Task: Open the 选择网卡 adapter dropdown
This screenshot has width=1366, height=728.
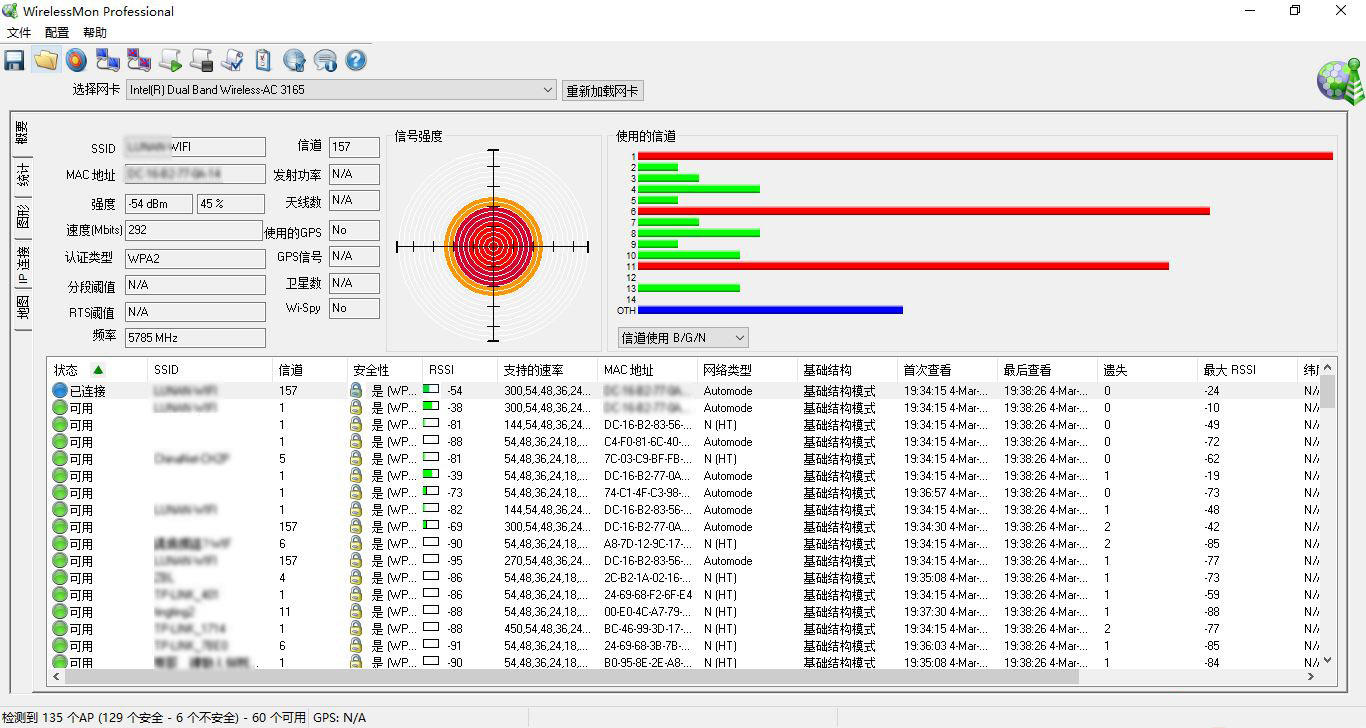Action: click(340, 90)
